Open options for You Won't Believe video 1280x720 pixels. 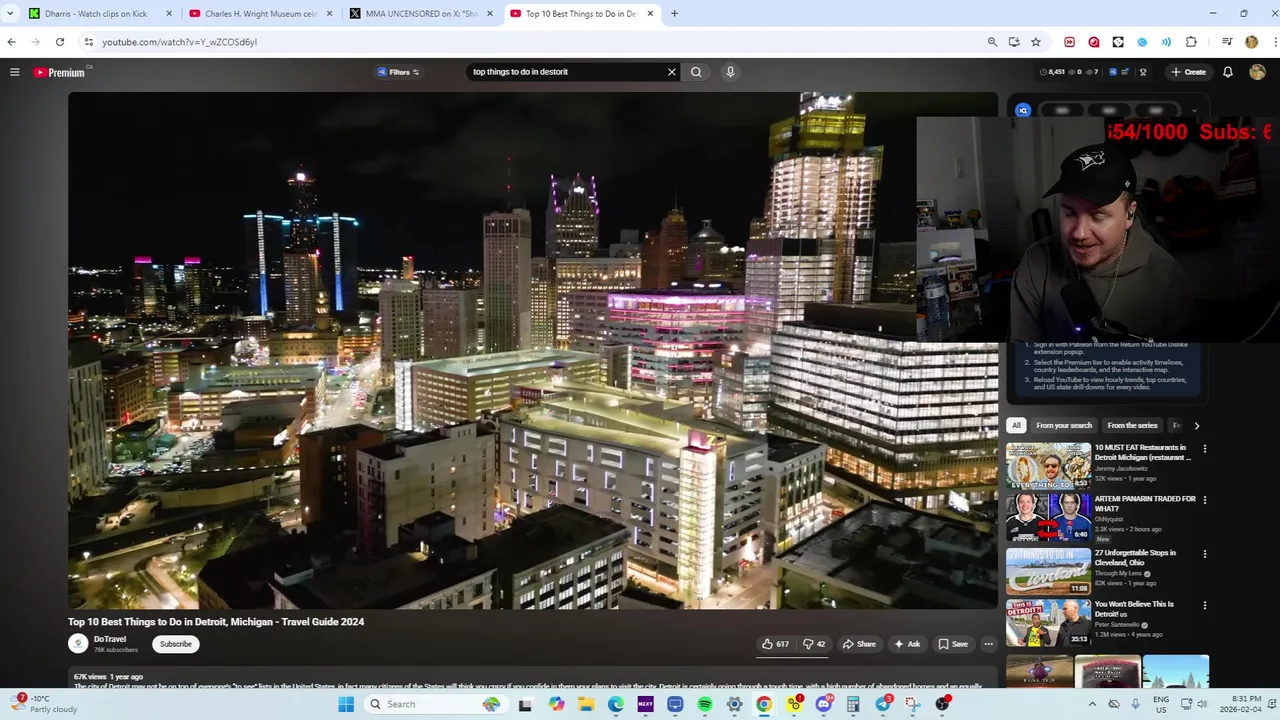(1204, 605)
